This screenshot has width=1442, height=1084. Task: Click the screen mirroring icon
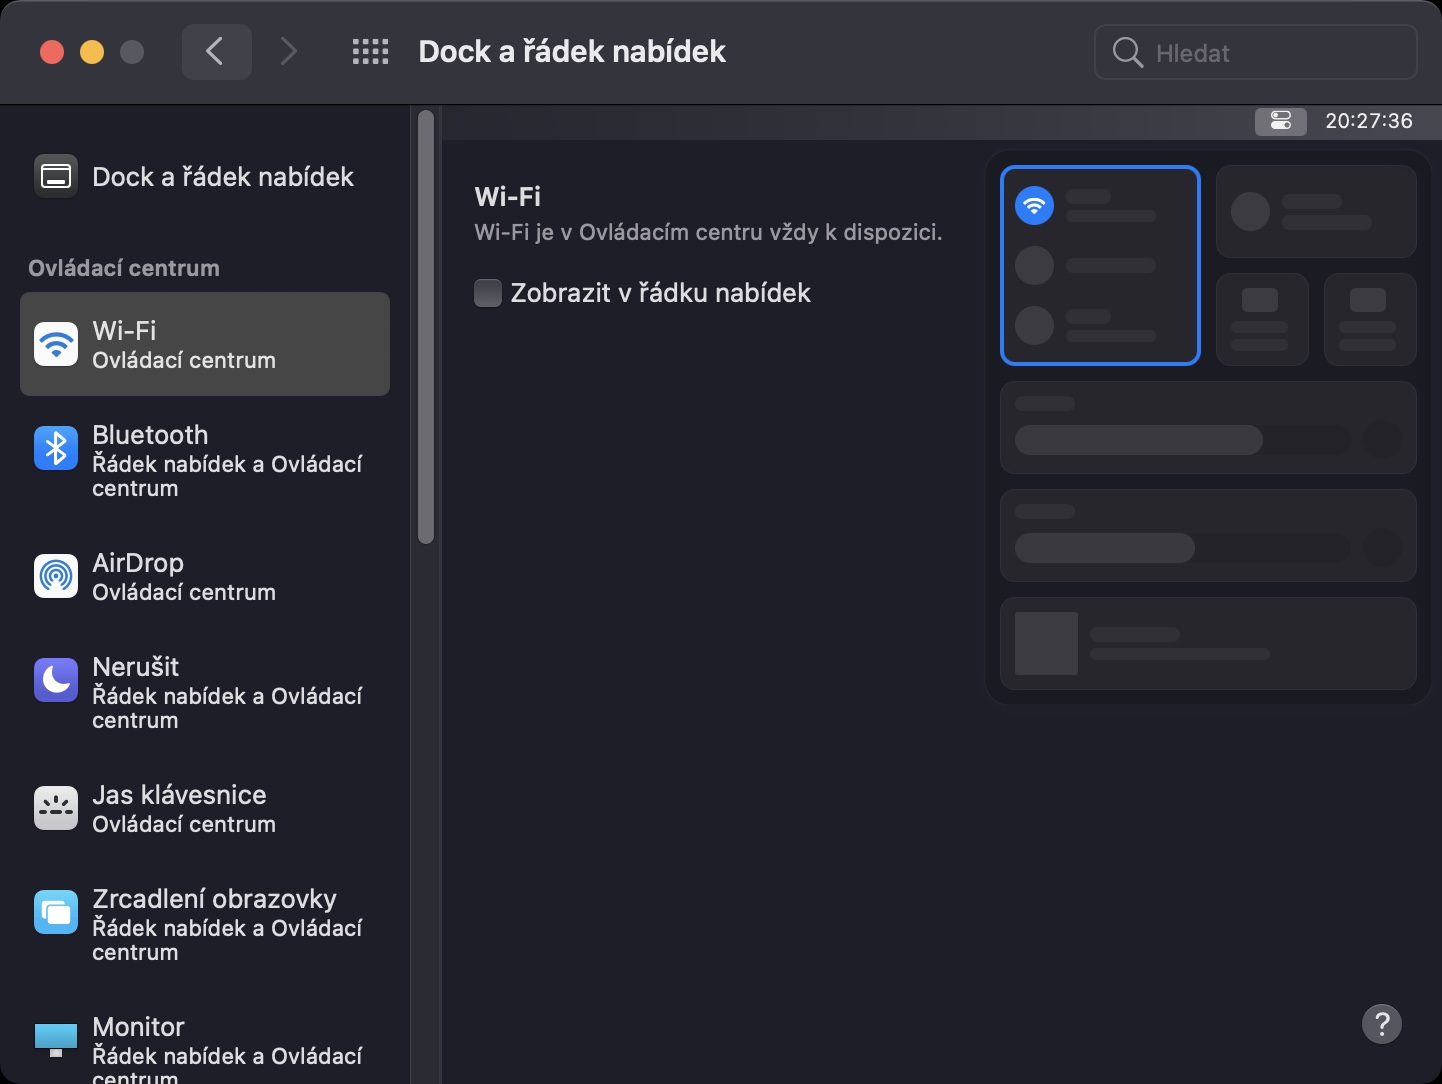click(56, 912)
